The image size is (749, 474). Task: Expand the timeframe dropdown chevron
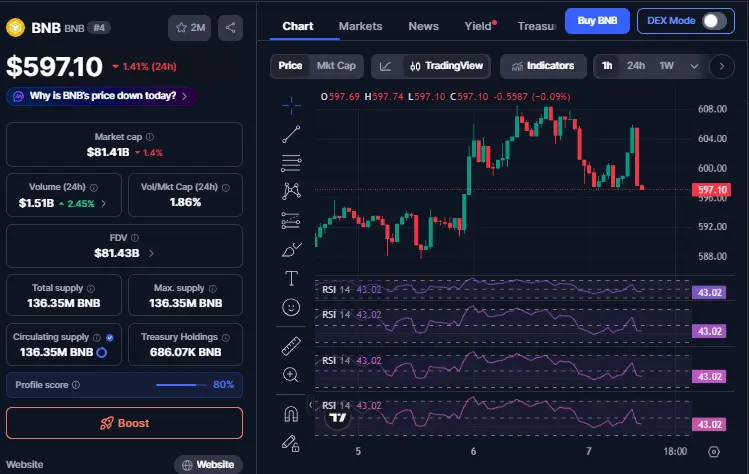point(694,66)
